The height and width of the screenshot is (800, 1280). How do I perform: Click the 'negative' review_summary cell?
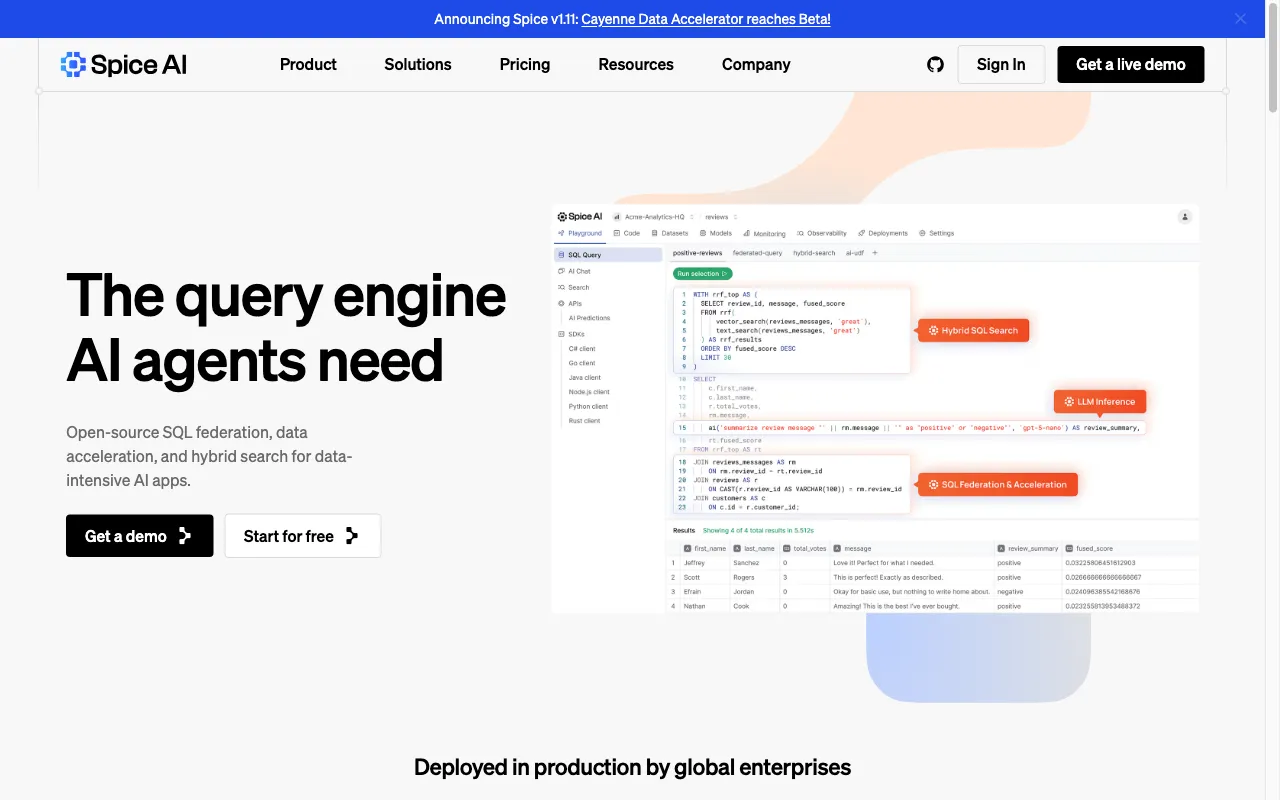[x=1010, y=591]
